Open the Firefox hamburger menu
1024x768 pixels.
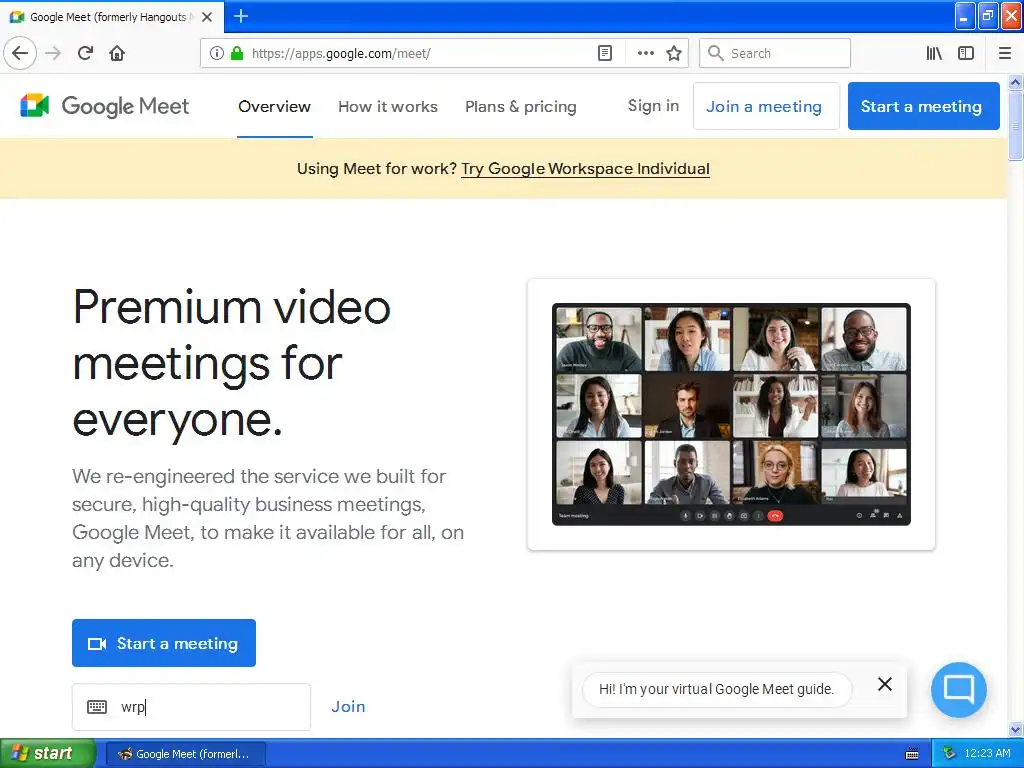pos(1005,53)
